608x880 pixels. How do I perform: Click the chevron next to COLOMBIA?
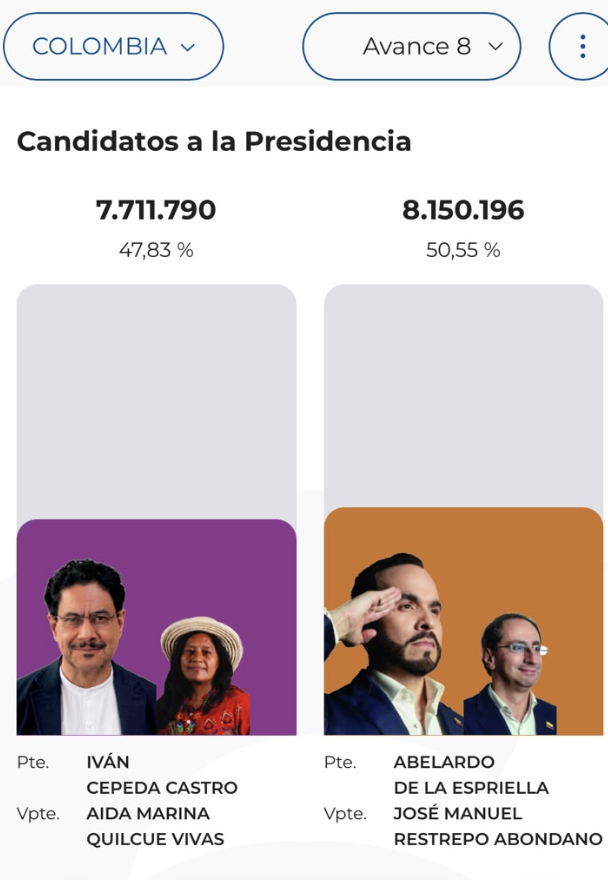[x=188, y=48]
